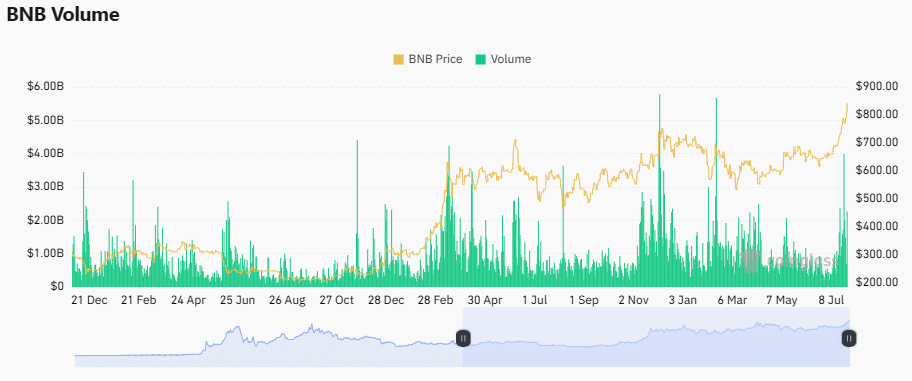Click the $400.00 price axis label
The image size is (912, 381).
[x=877, y=226]
